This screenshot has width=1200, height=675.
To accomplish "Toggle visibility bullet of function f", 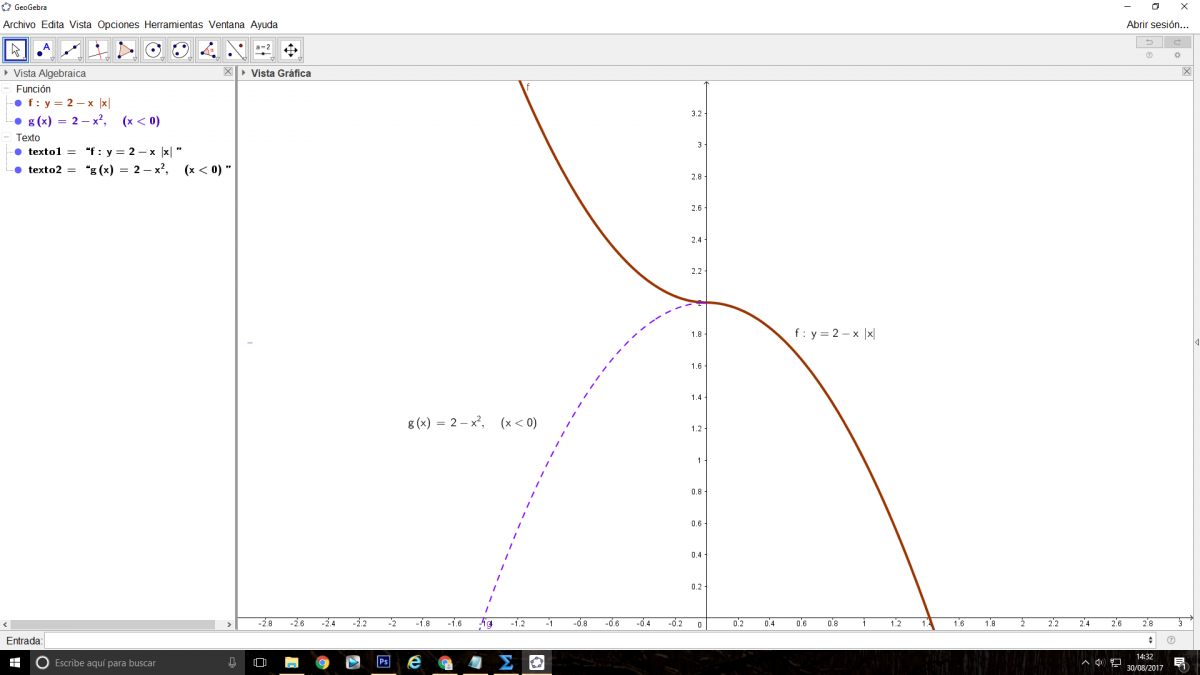I will point(18,103).
